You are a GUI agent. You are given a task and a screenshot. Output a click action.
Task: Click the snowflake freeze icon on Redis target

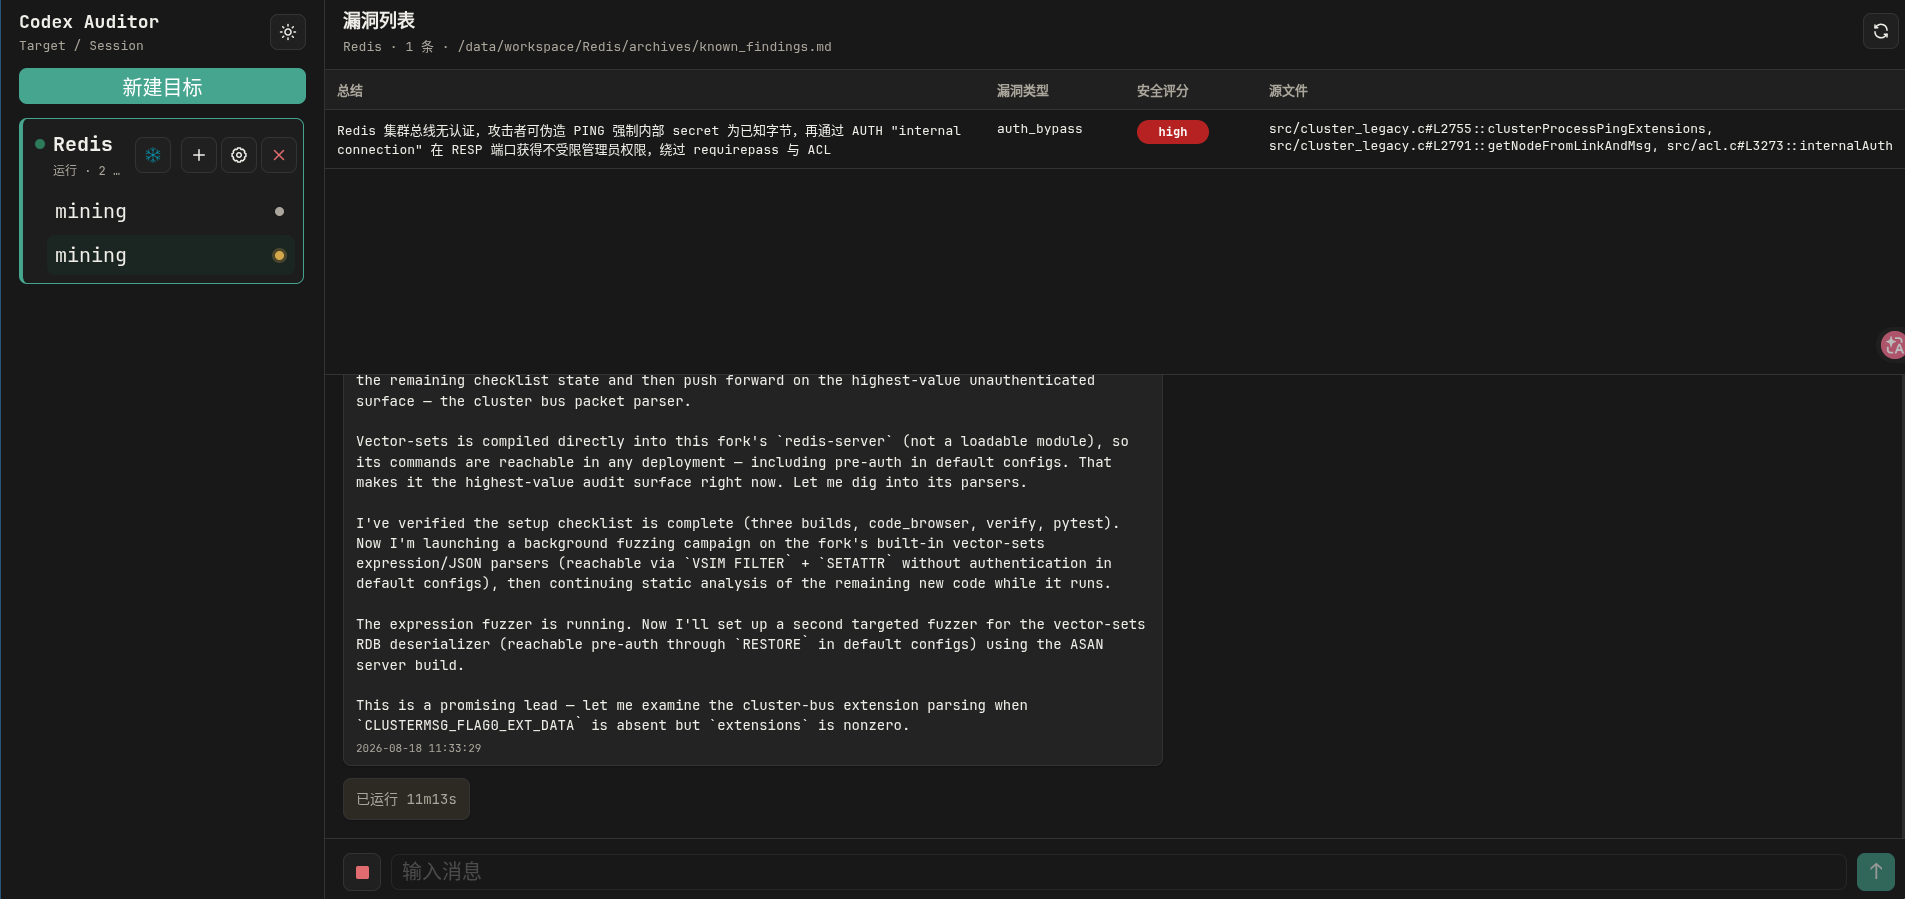(153, 155)
